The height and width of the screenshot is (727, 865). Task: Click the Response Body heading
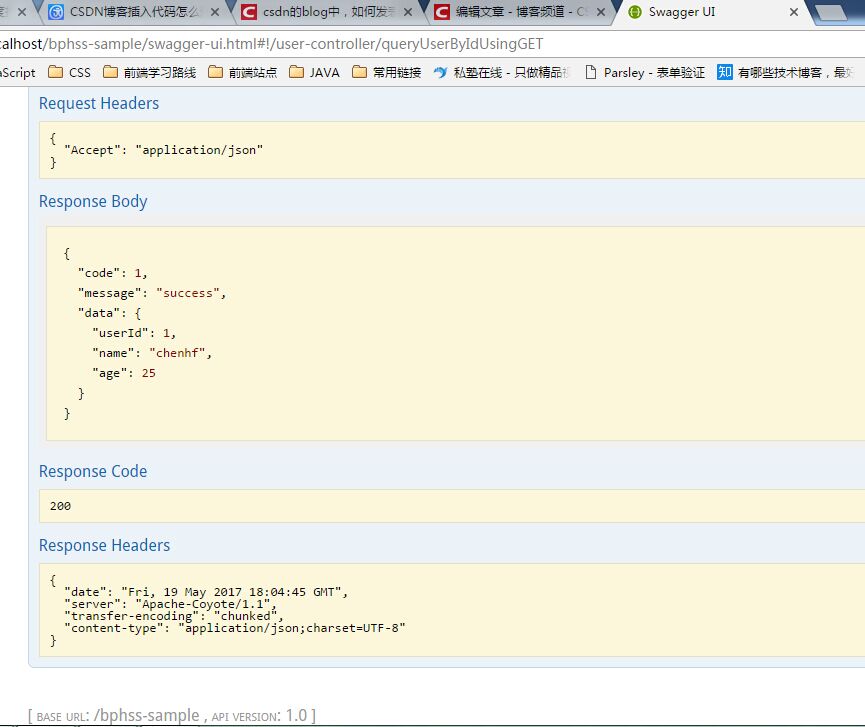click(93, 201)
